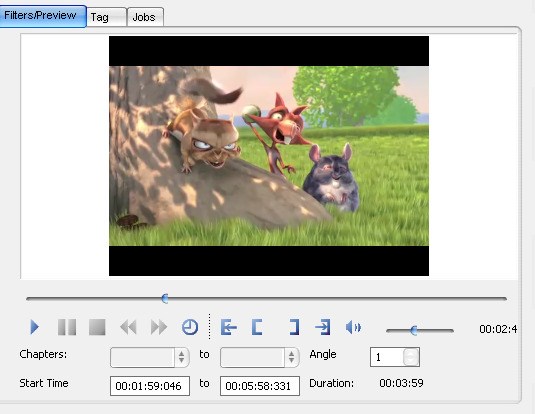This screenshot has width=535, height=414.
Task: Stop the video preview
Action: pos(97,327)
